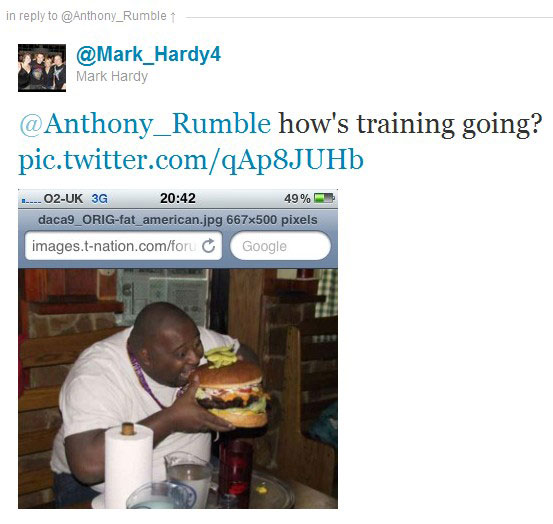Click the up arrow beside reply header
Image resolution: width=553 pixels, height=524 pixels.
tap(173, 17)
